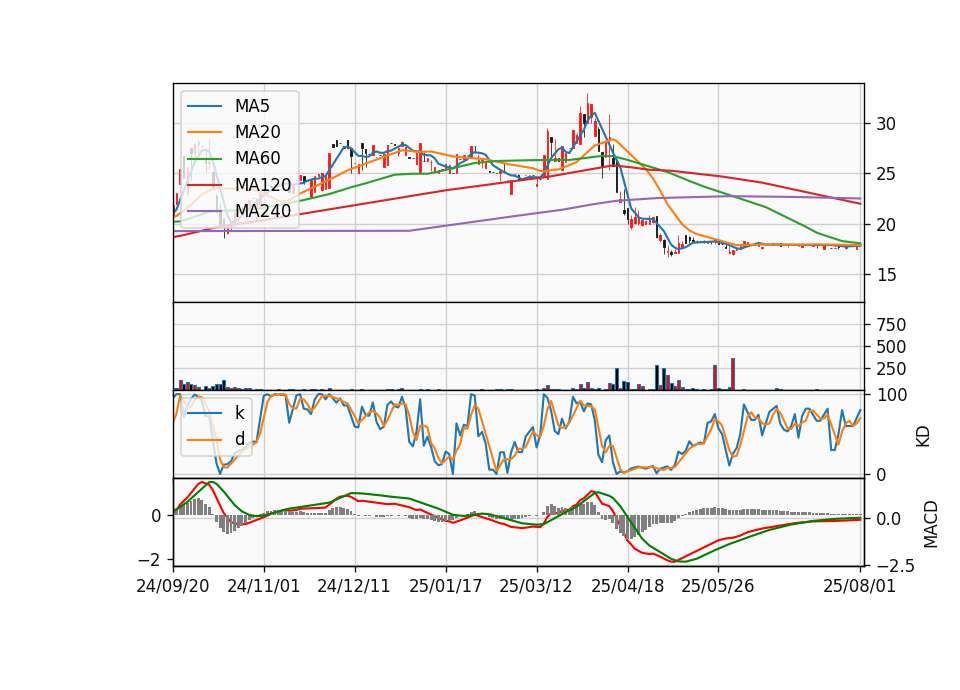Screen dimensions: 960x690
Task: Click the k legend label in KD panel
Action: click(x=239, y=413)
